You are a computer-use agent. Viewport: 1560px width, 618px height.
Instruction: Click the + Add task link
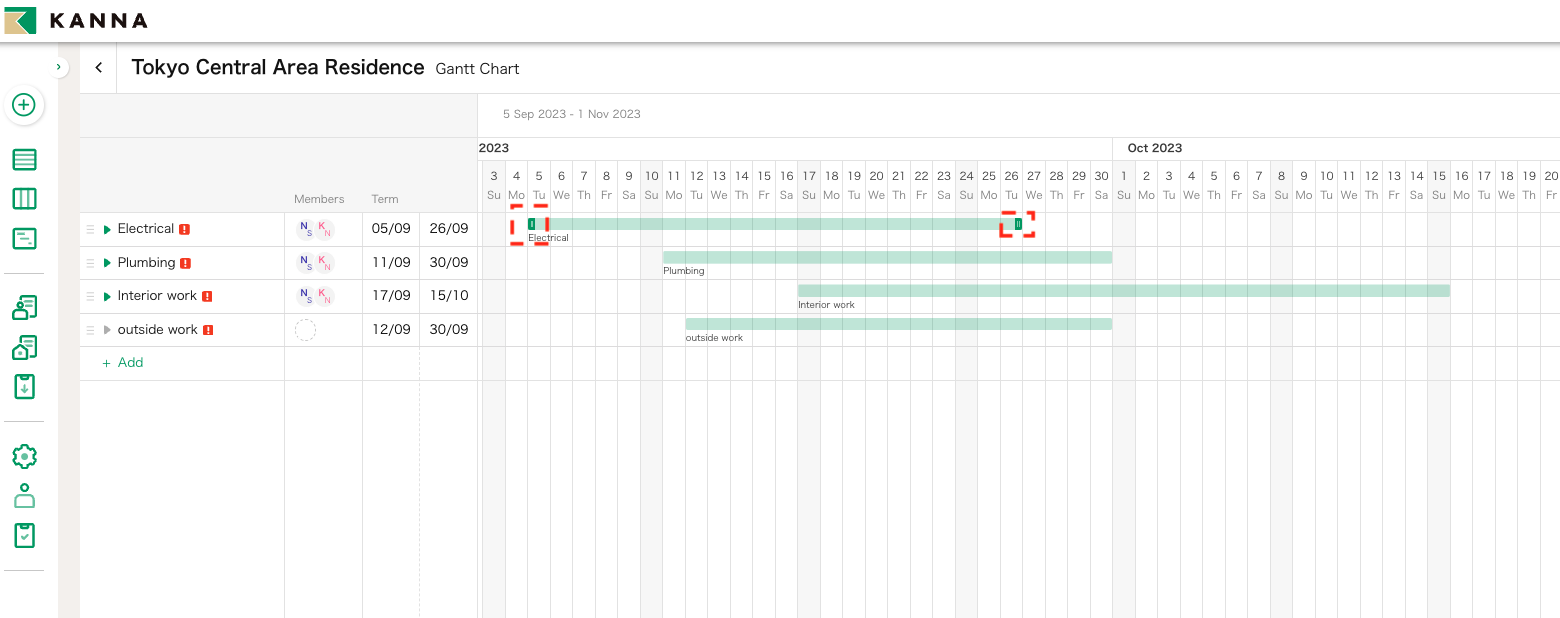[123, 363]
